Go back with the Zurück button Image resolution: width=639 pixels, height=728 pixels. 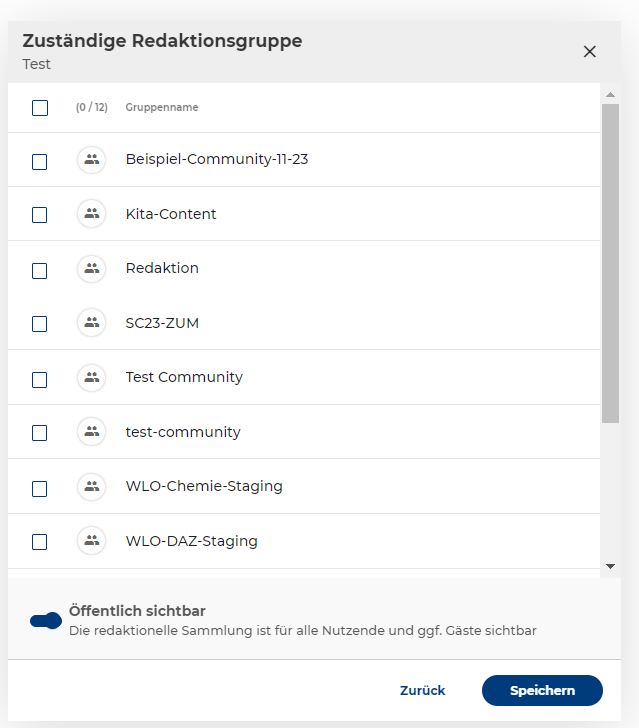[422, 691]
